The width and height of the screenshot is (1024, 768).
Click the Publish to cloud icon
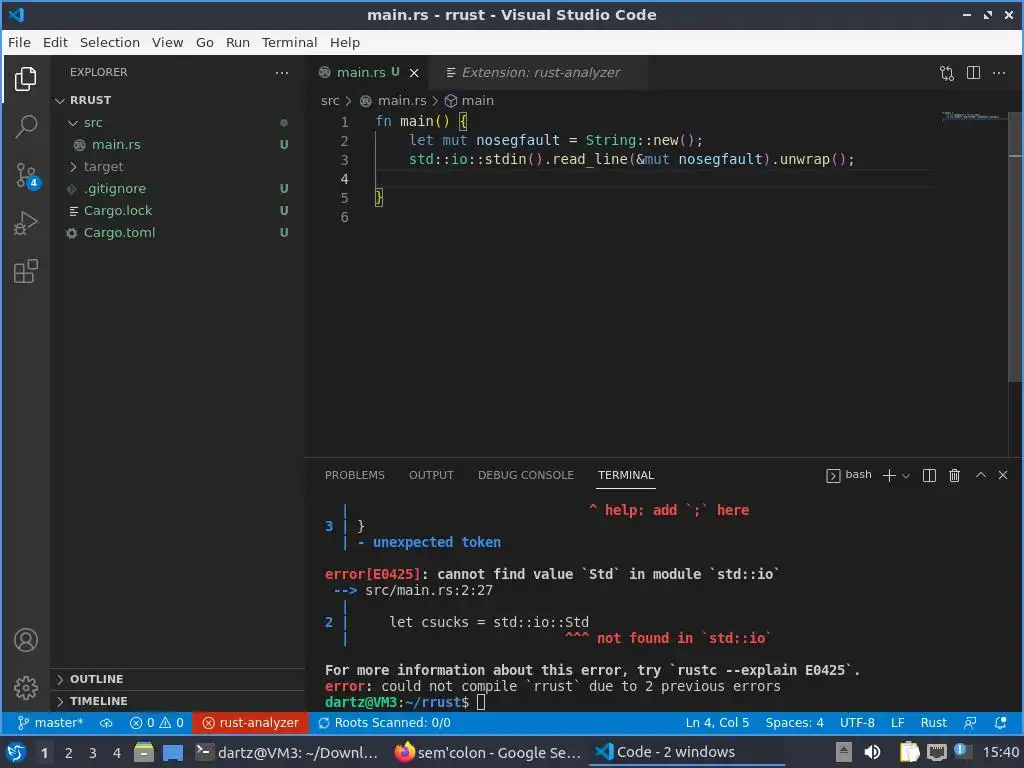coord(106,722)
